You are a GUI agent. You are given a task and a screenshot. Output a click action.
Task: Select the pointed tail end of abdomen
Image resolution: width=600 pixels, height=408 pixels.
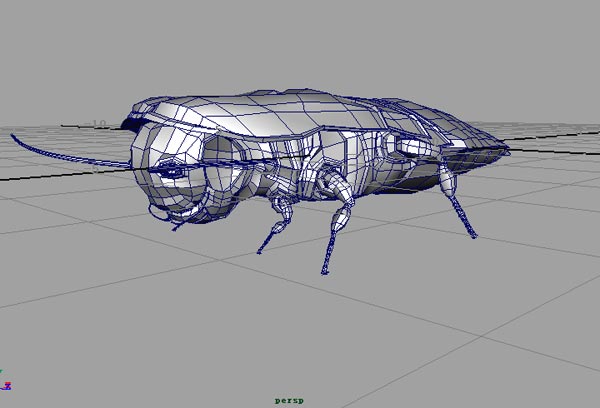(x=505, y=150)
